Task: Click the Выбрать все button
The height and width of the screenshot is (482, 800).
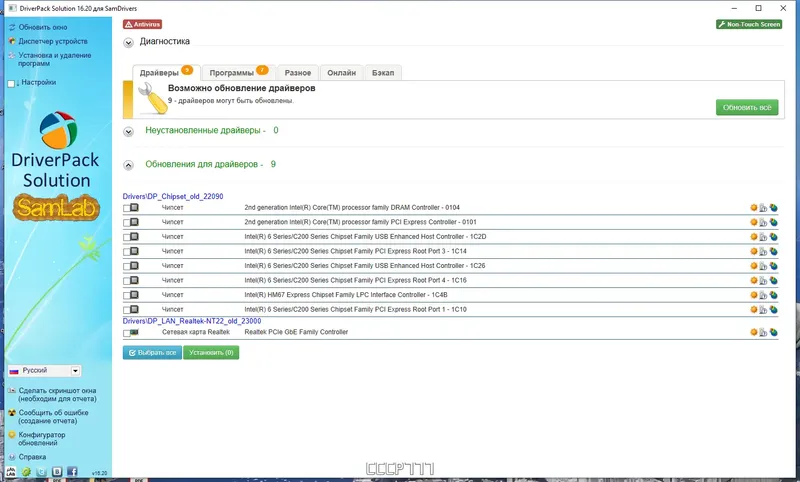Action: 152,352
